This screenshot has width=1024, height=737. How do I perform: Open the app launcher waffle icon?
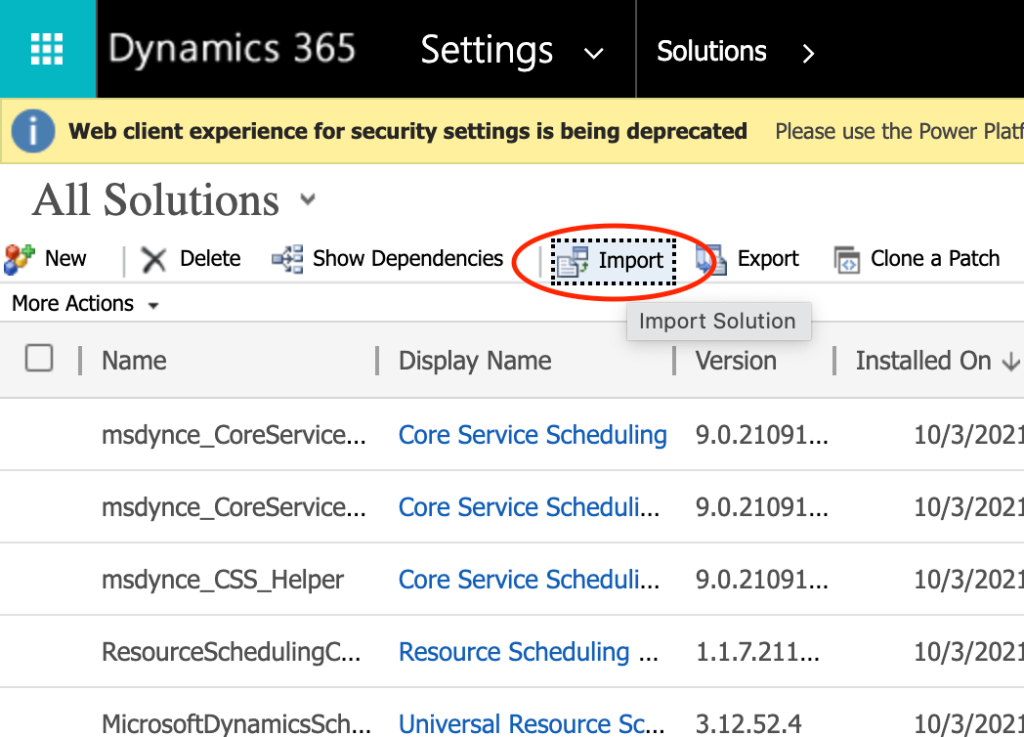47,49
